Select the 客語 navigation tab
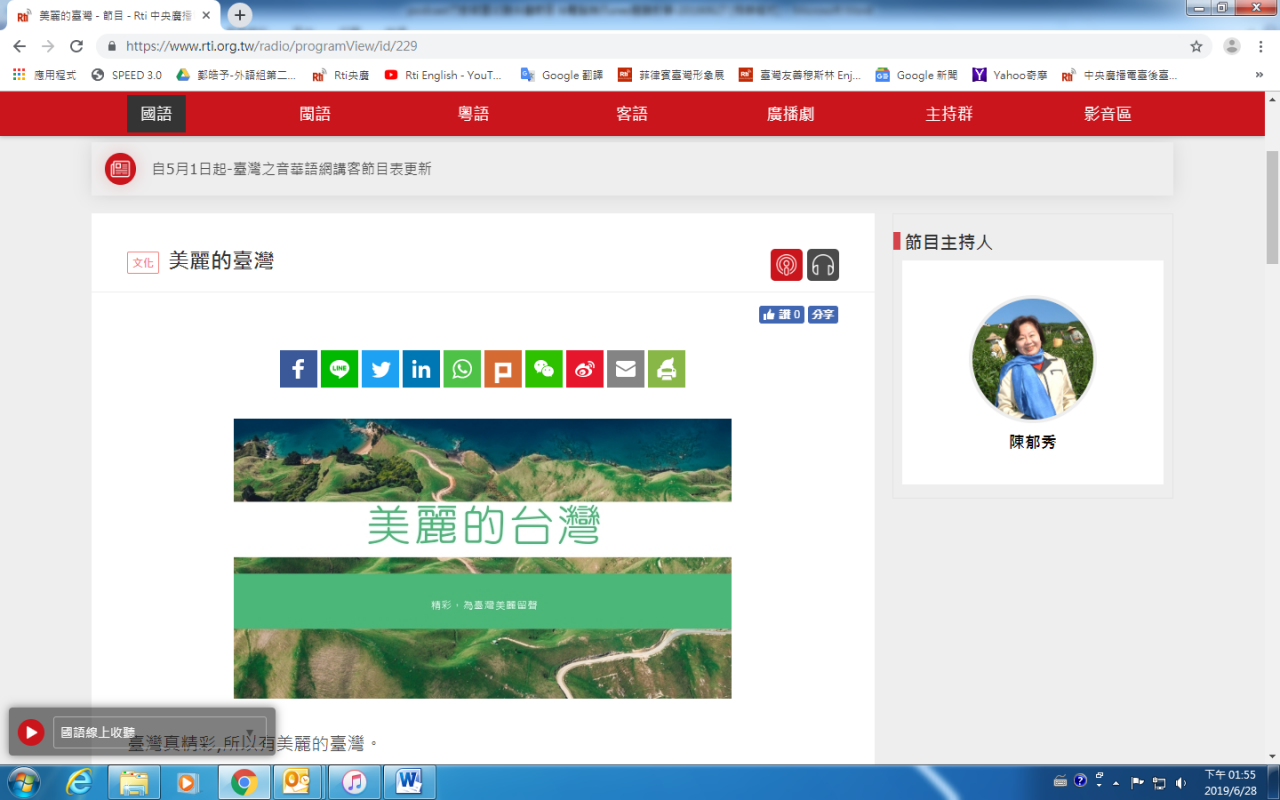 click(632, 114)
